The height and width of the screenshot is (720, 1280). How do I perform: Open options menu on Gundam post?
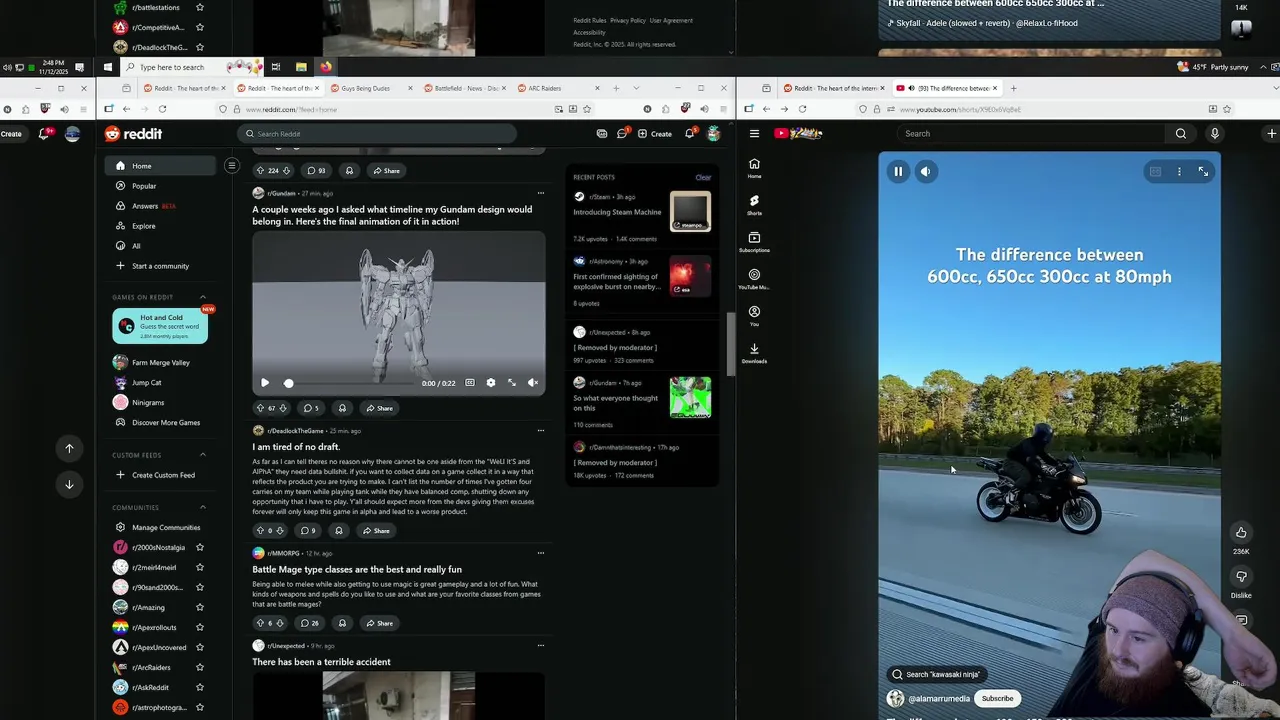click(x=541, y=193)
